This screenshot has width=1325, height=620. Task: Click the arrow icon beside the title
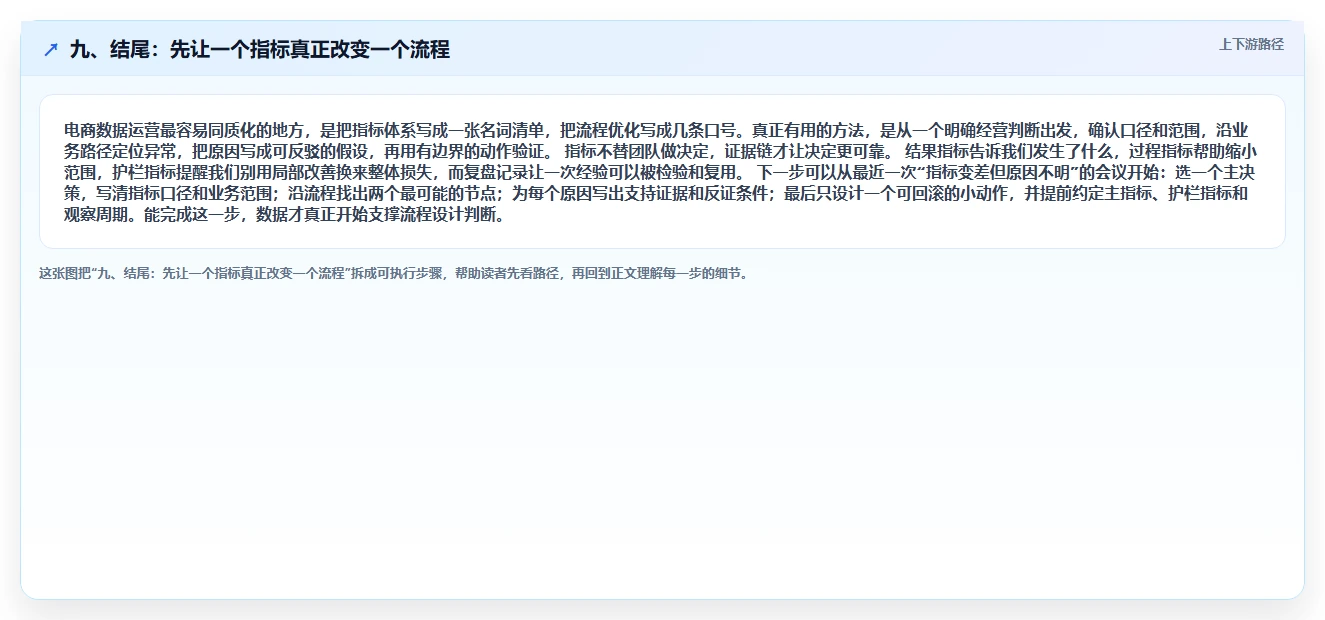tap(51, 50)
